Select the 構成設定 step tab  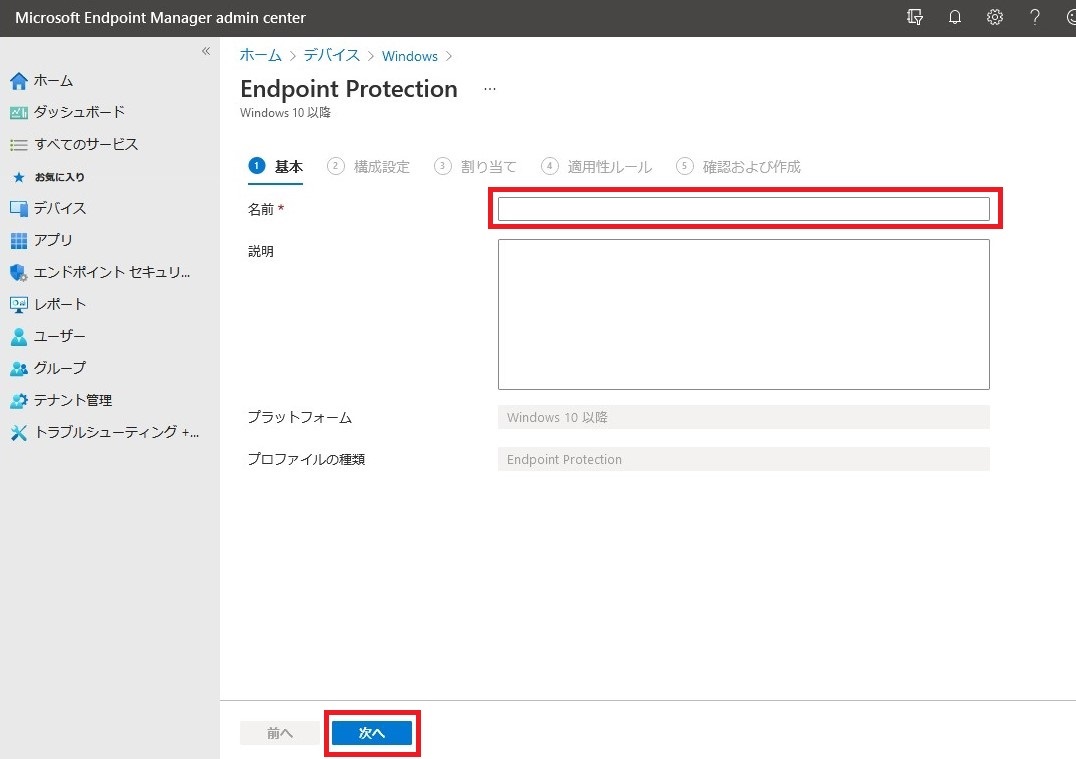(369, 167)
